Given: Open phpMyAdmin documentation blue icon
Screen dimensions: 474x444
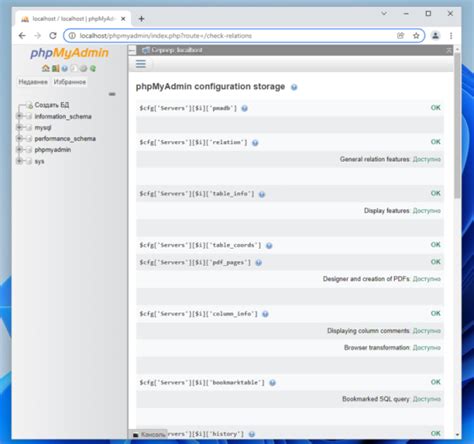Looking at the screenshot, I should [x=65, y=68].
